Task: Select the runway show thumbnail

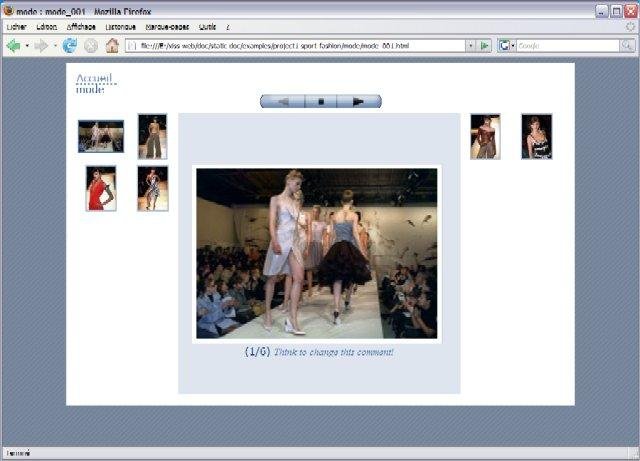Action: 101,136
